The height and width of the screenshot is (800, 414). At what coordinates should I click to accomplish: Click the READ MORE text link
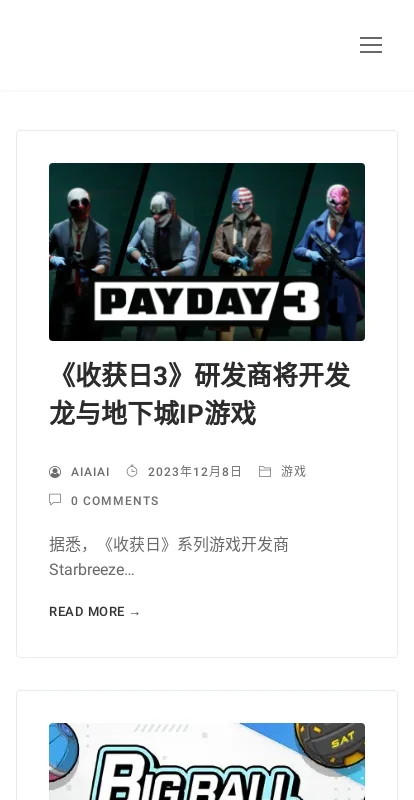87,612
